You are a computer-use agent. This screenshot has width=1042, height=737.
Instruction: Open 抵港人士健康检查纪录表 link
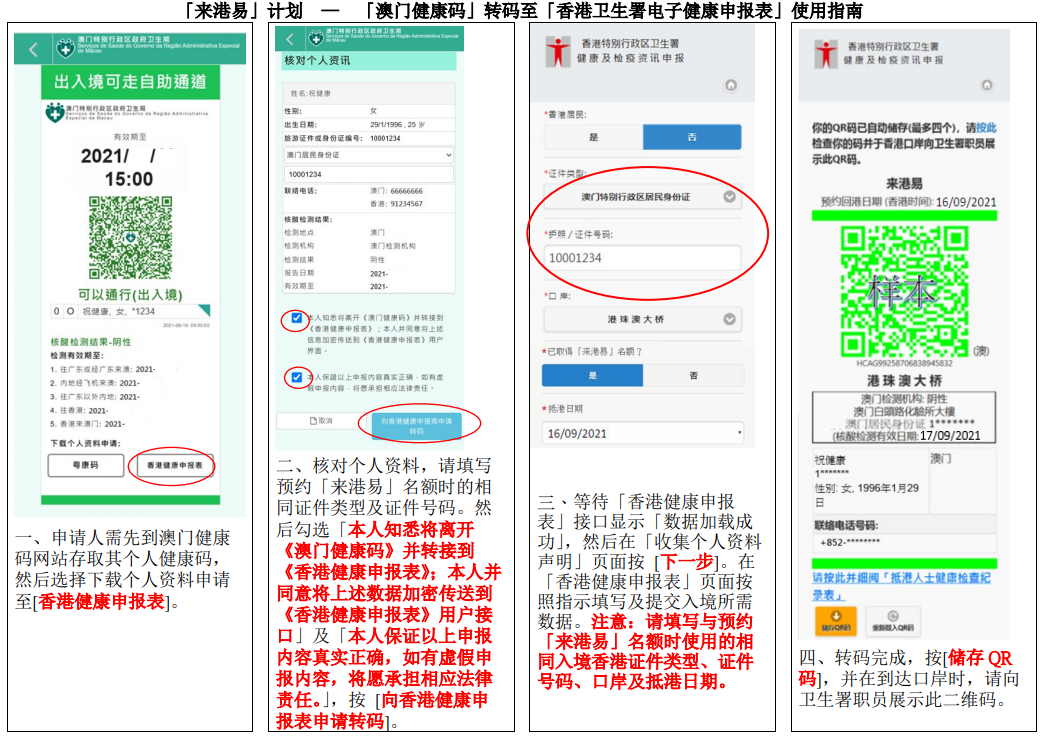click(x=901, y=586)
